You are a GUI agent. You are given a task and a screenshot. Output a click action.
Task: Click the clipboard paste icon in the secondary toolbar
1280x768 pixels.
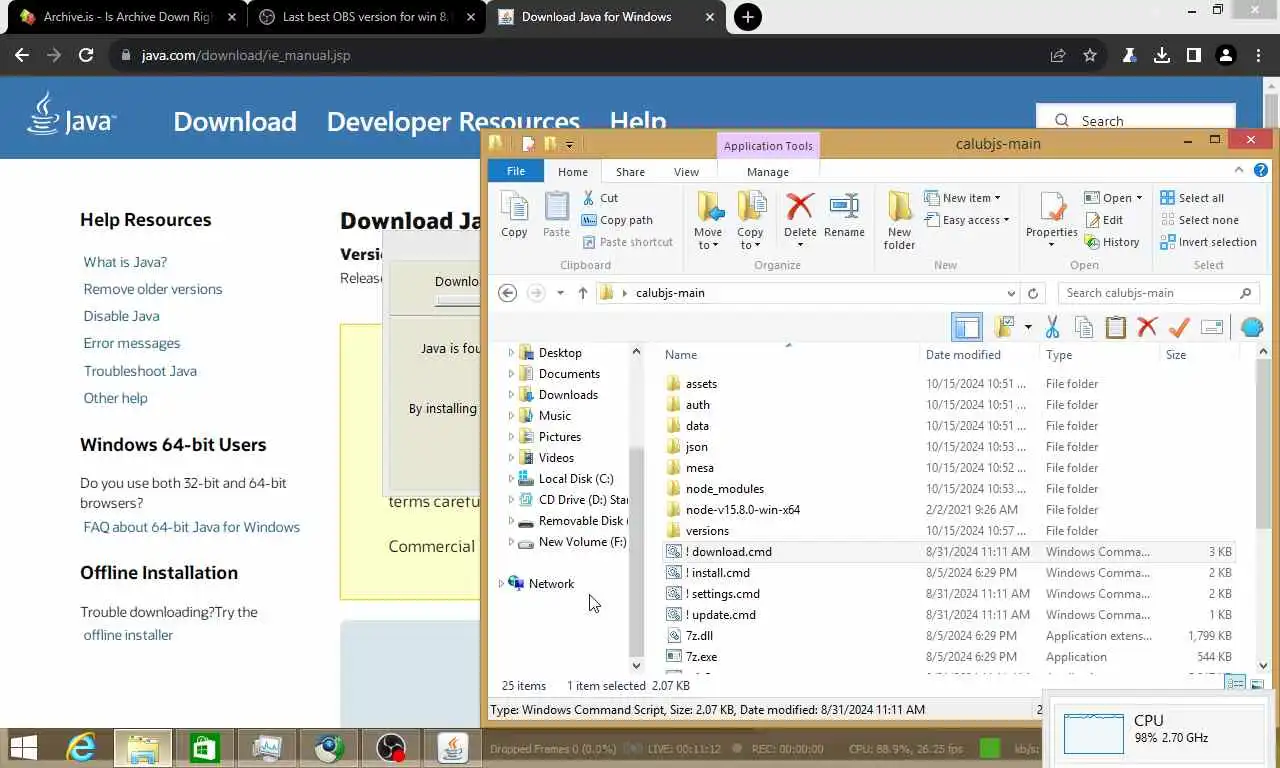point(1116,327)
